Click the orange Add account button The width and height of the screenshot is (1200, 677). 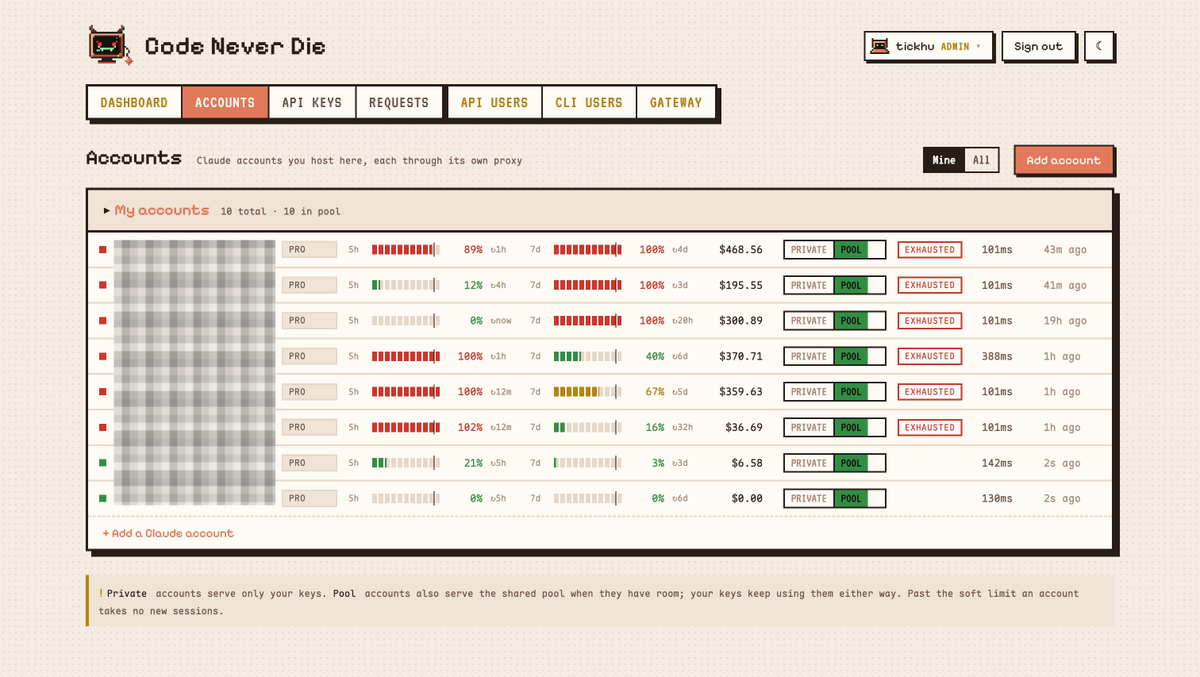pos(1063,160)
